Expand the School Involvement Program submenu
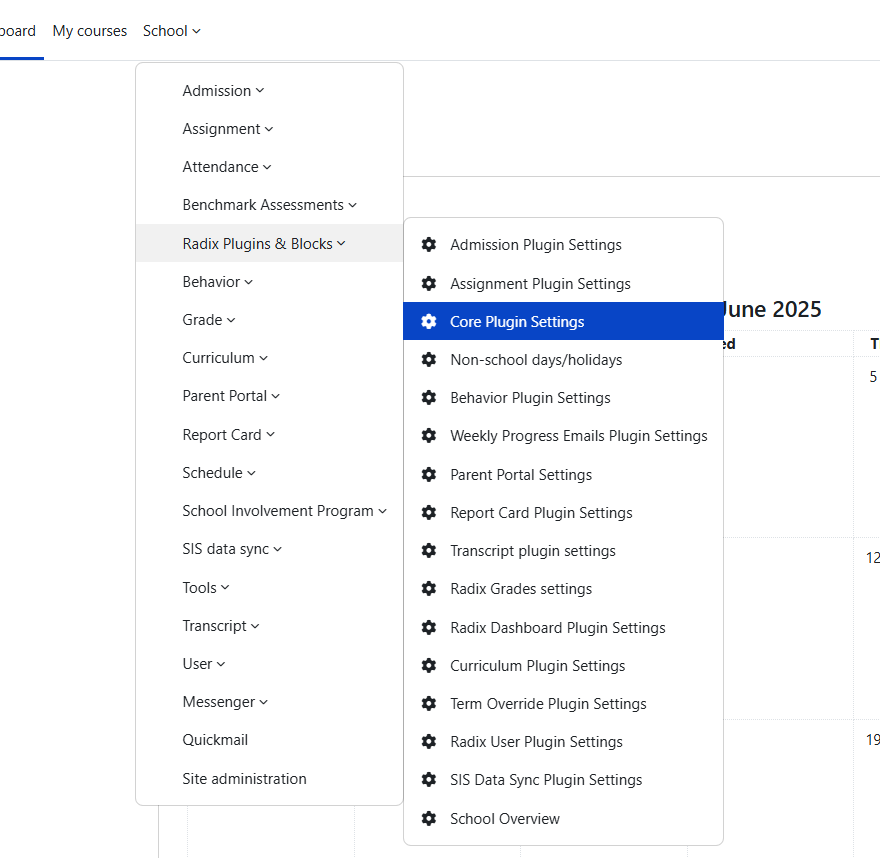Viewport: 880px width, 858px height. (284, 511)
